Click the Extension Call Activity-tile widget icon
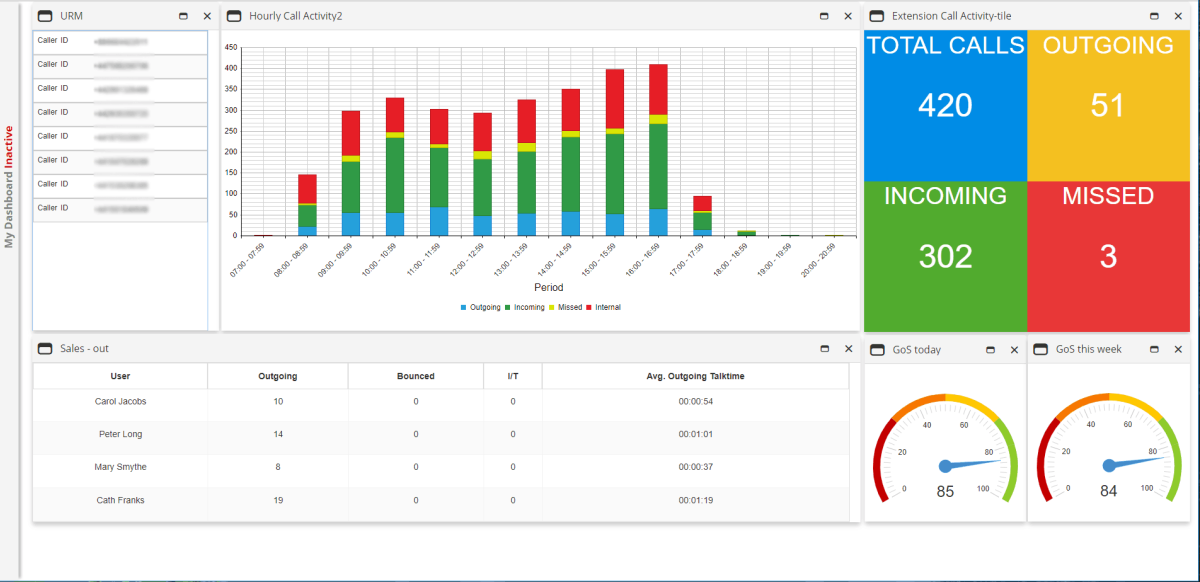The height and width of the screenshot is (582, 1200). pos(876,15)
